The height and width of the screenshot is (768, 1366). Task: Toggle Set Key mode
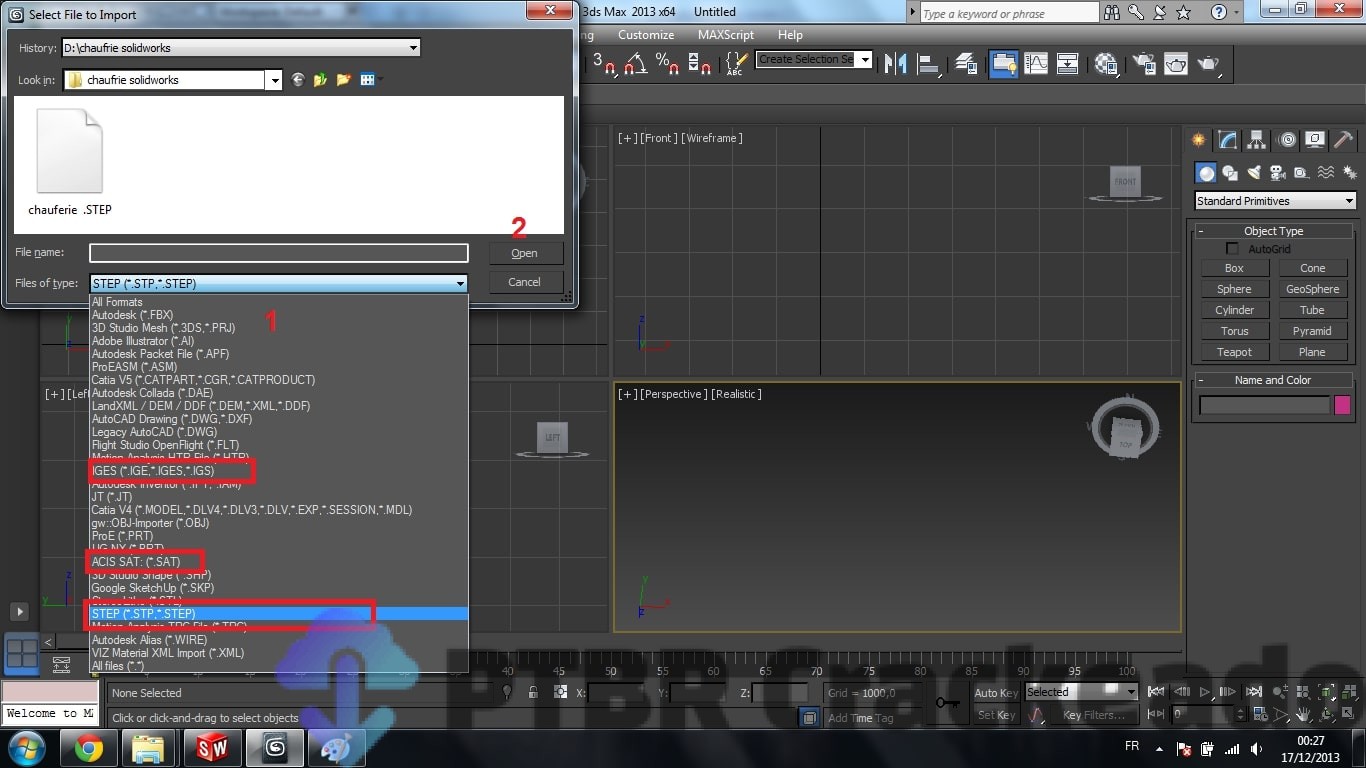pos(996,715)
